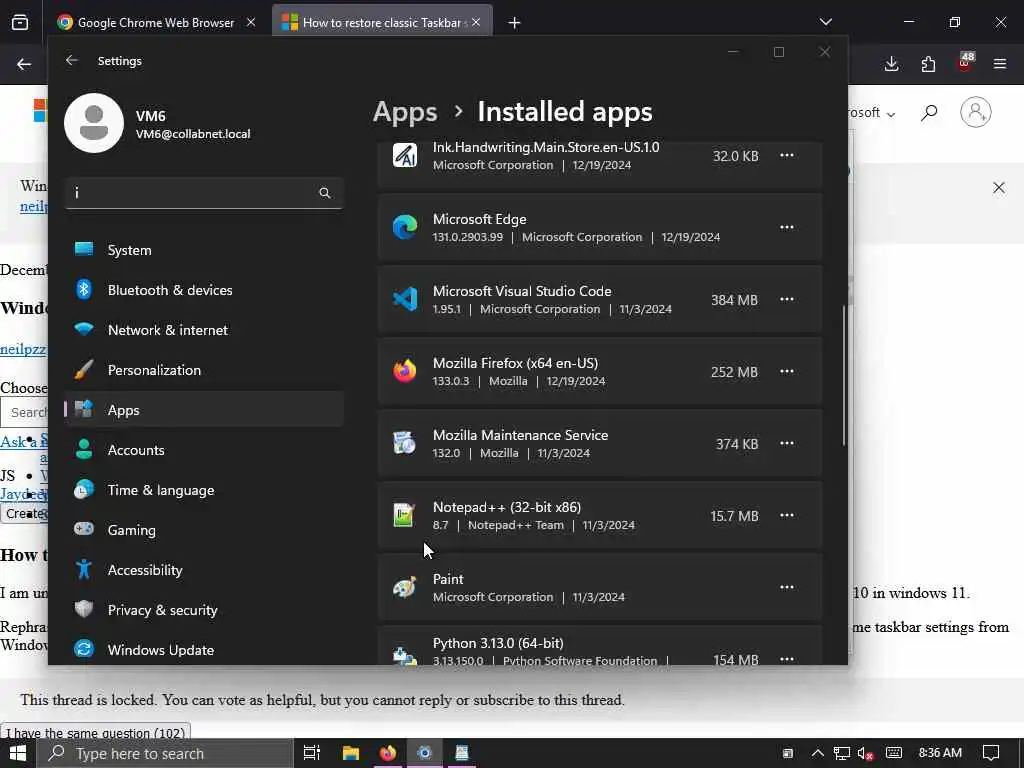Dismiss the webpage banner with X button
The height and width of the screenshot is (768, 1024).
[x=999, y=188]
